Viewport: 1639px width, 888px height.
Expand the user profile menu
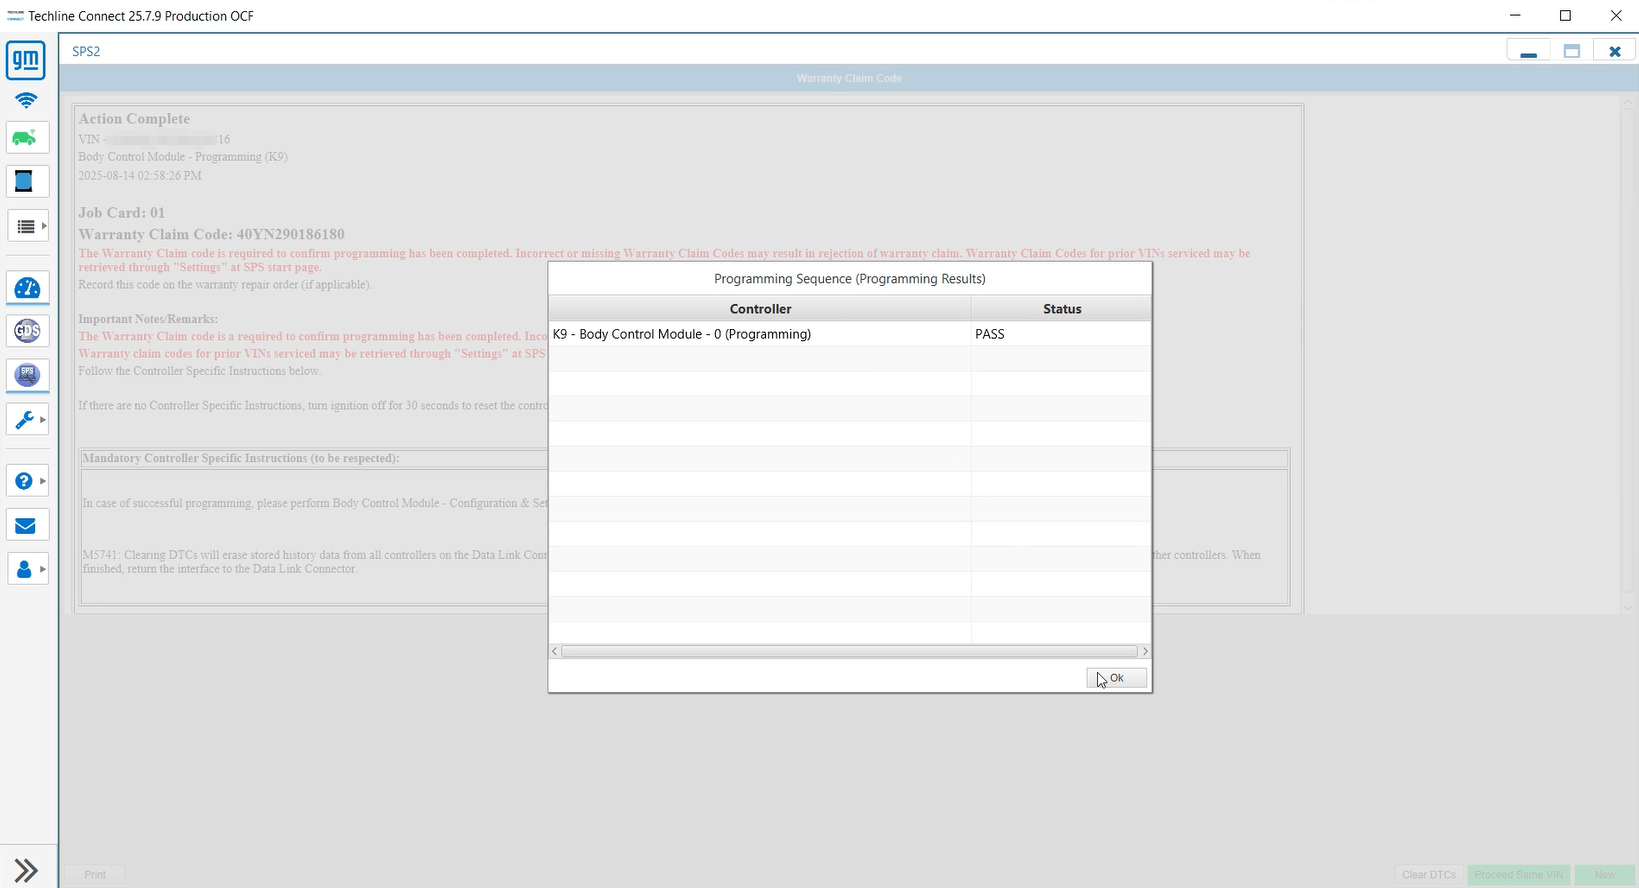point(27,569)
